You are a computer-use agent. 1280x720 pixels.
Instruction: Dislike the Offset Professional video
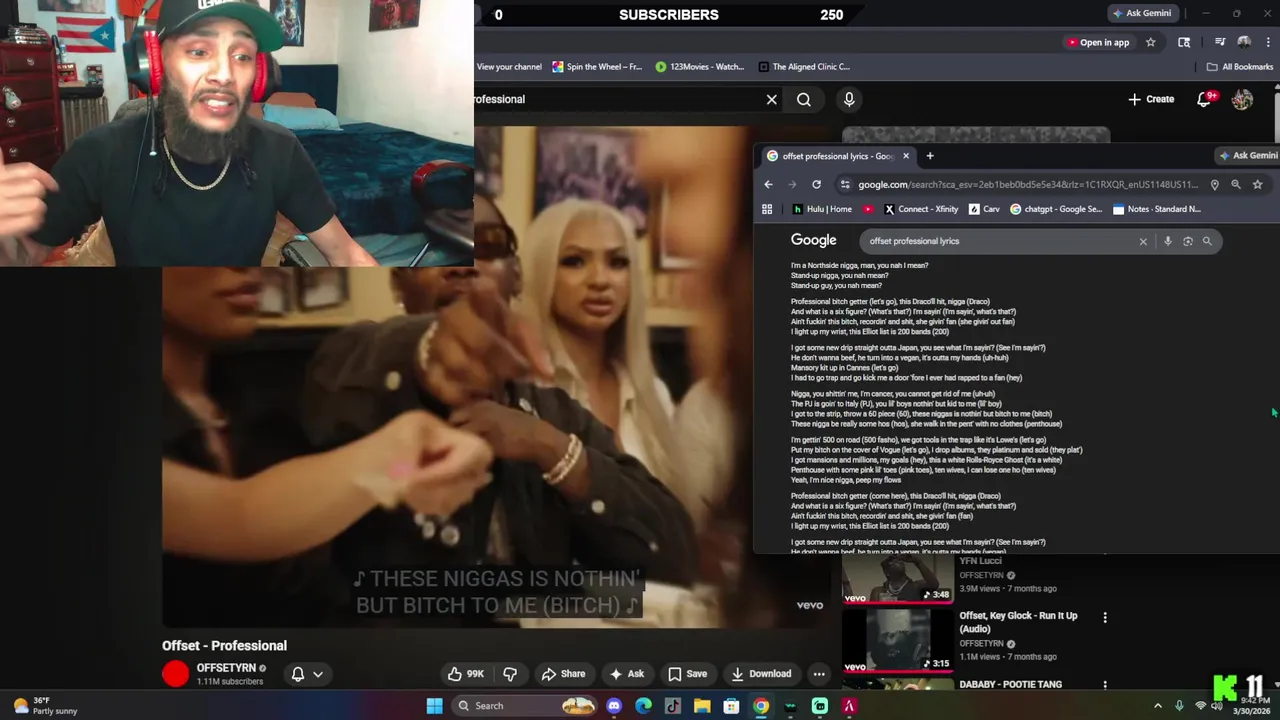tap(510, 674)
